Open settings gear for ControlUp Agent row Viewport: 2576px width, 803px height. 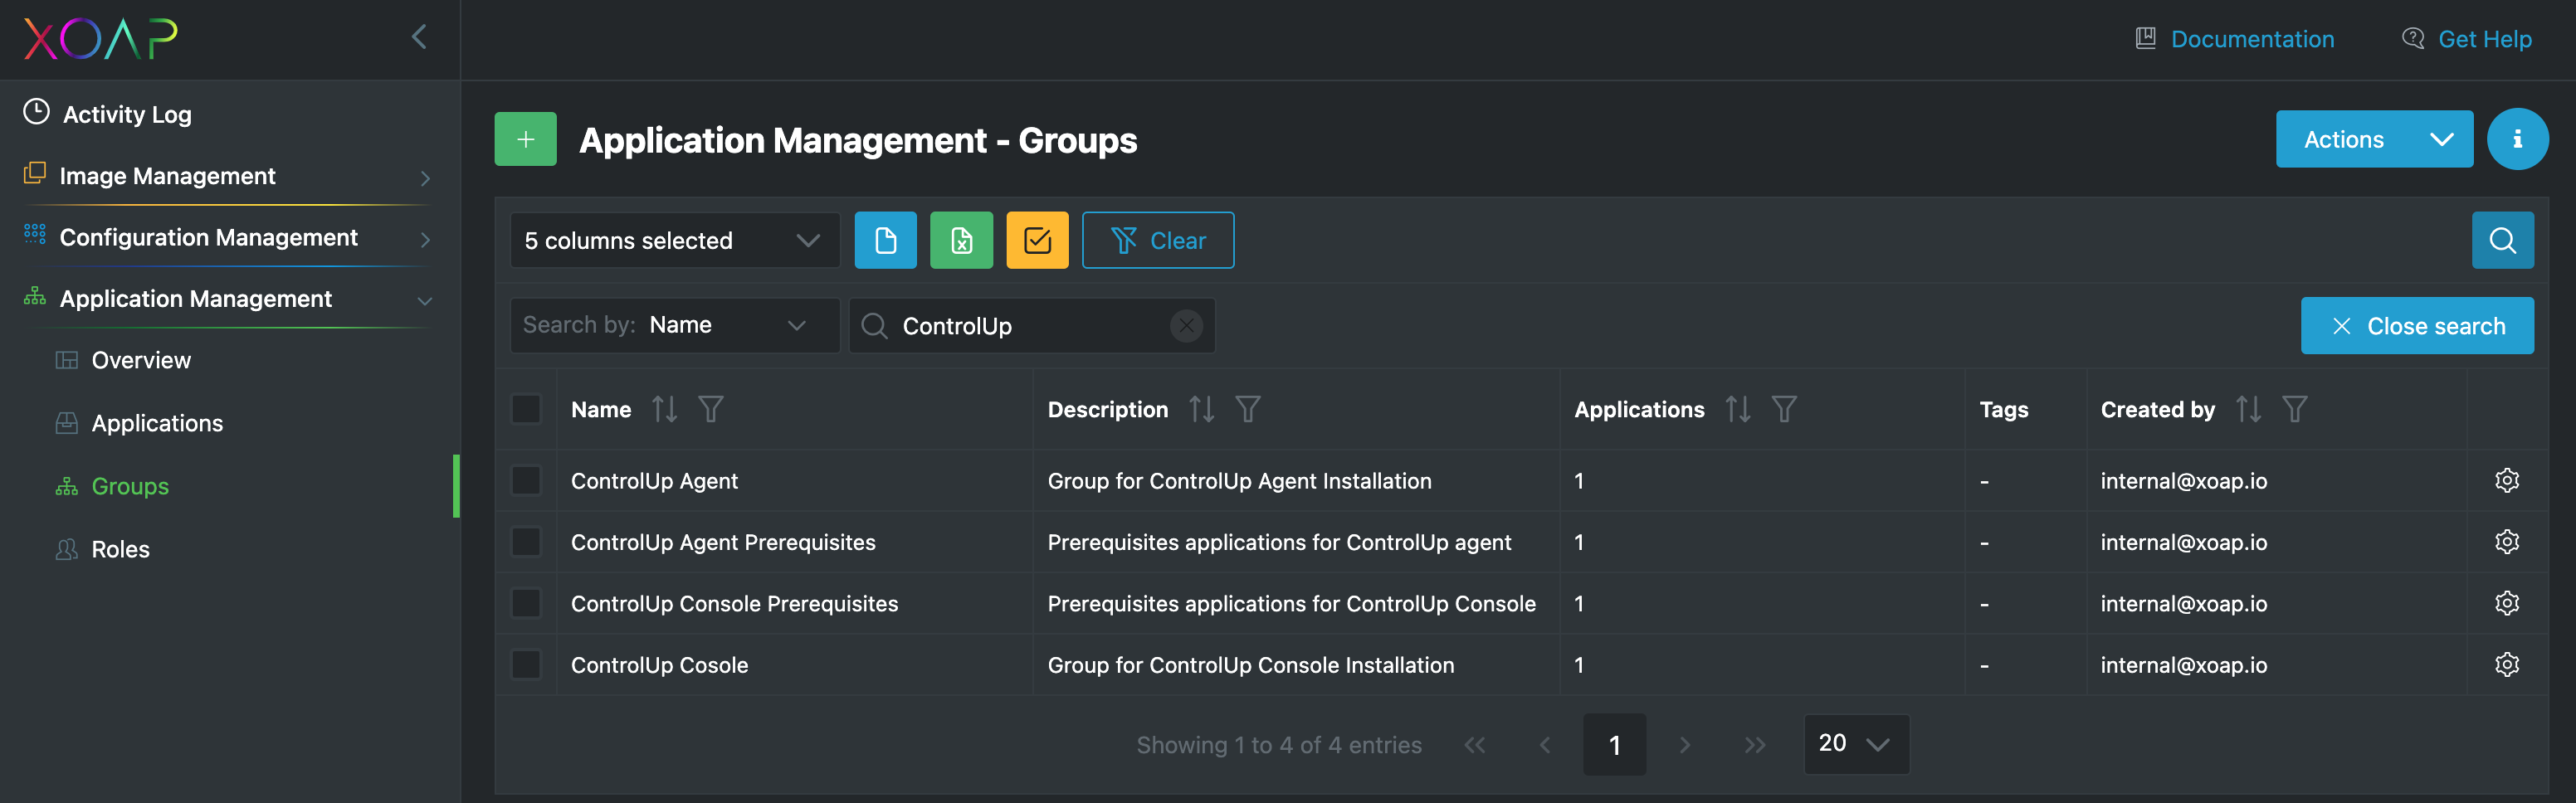click(x=2506, y=481)
